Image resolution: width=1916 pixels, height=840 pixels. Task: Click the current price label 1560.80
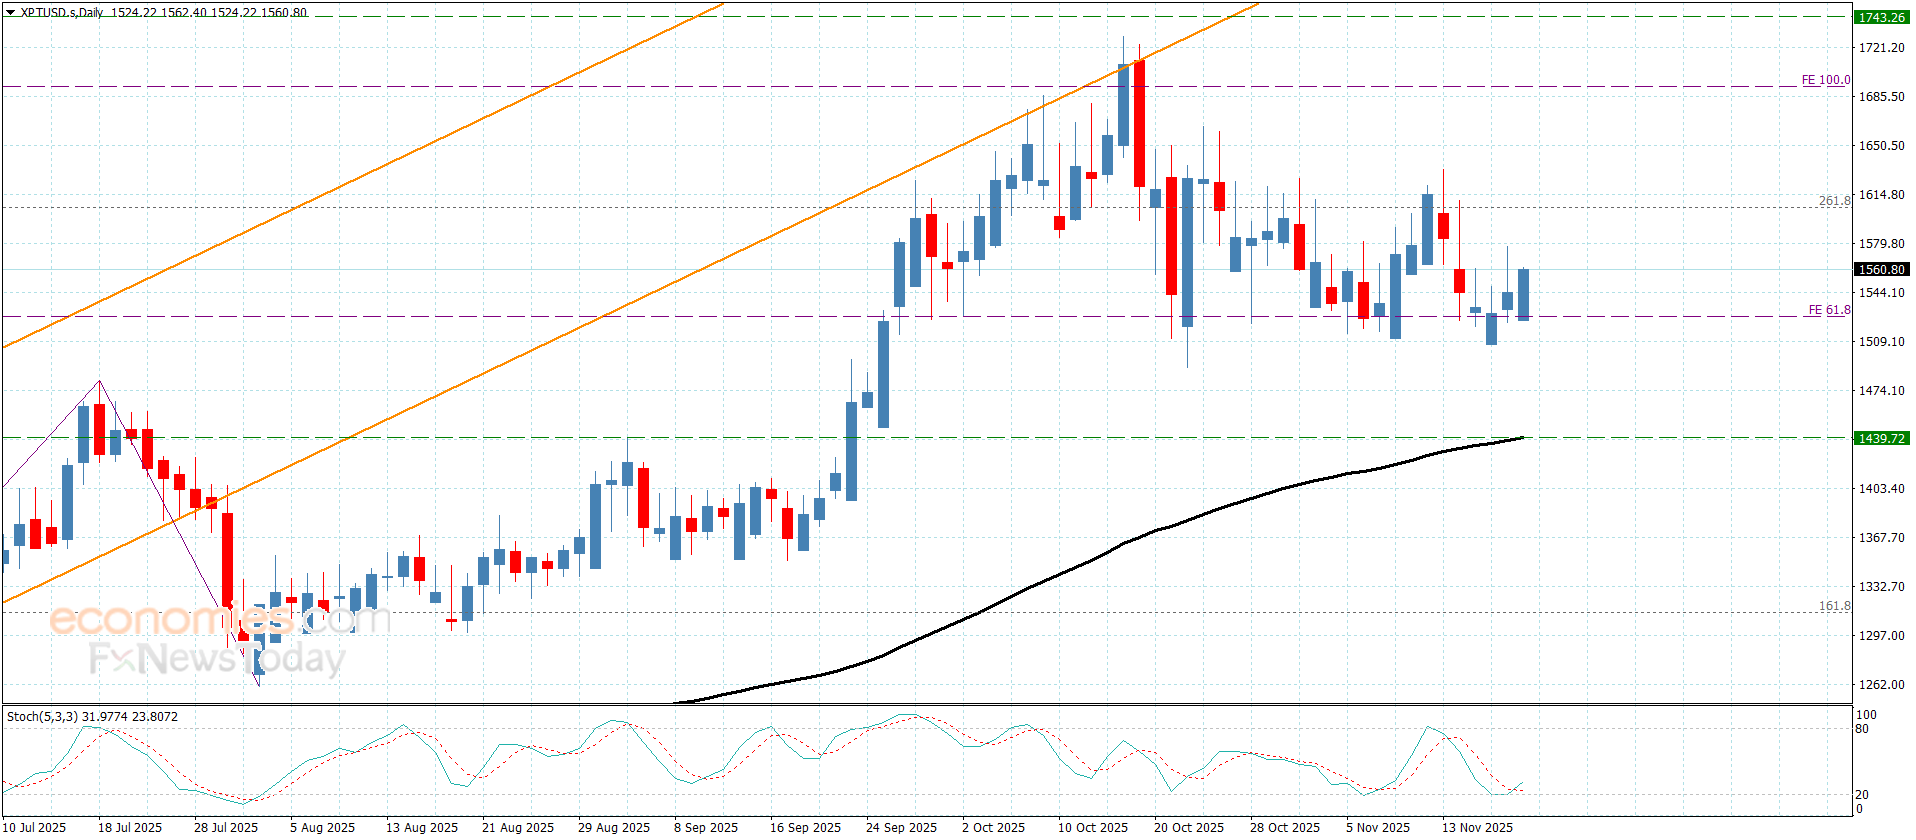coord(1881,269)
